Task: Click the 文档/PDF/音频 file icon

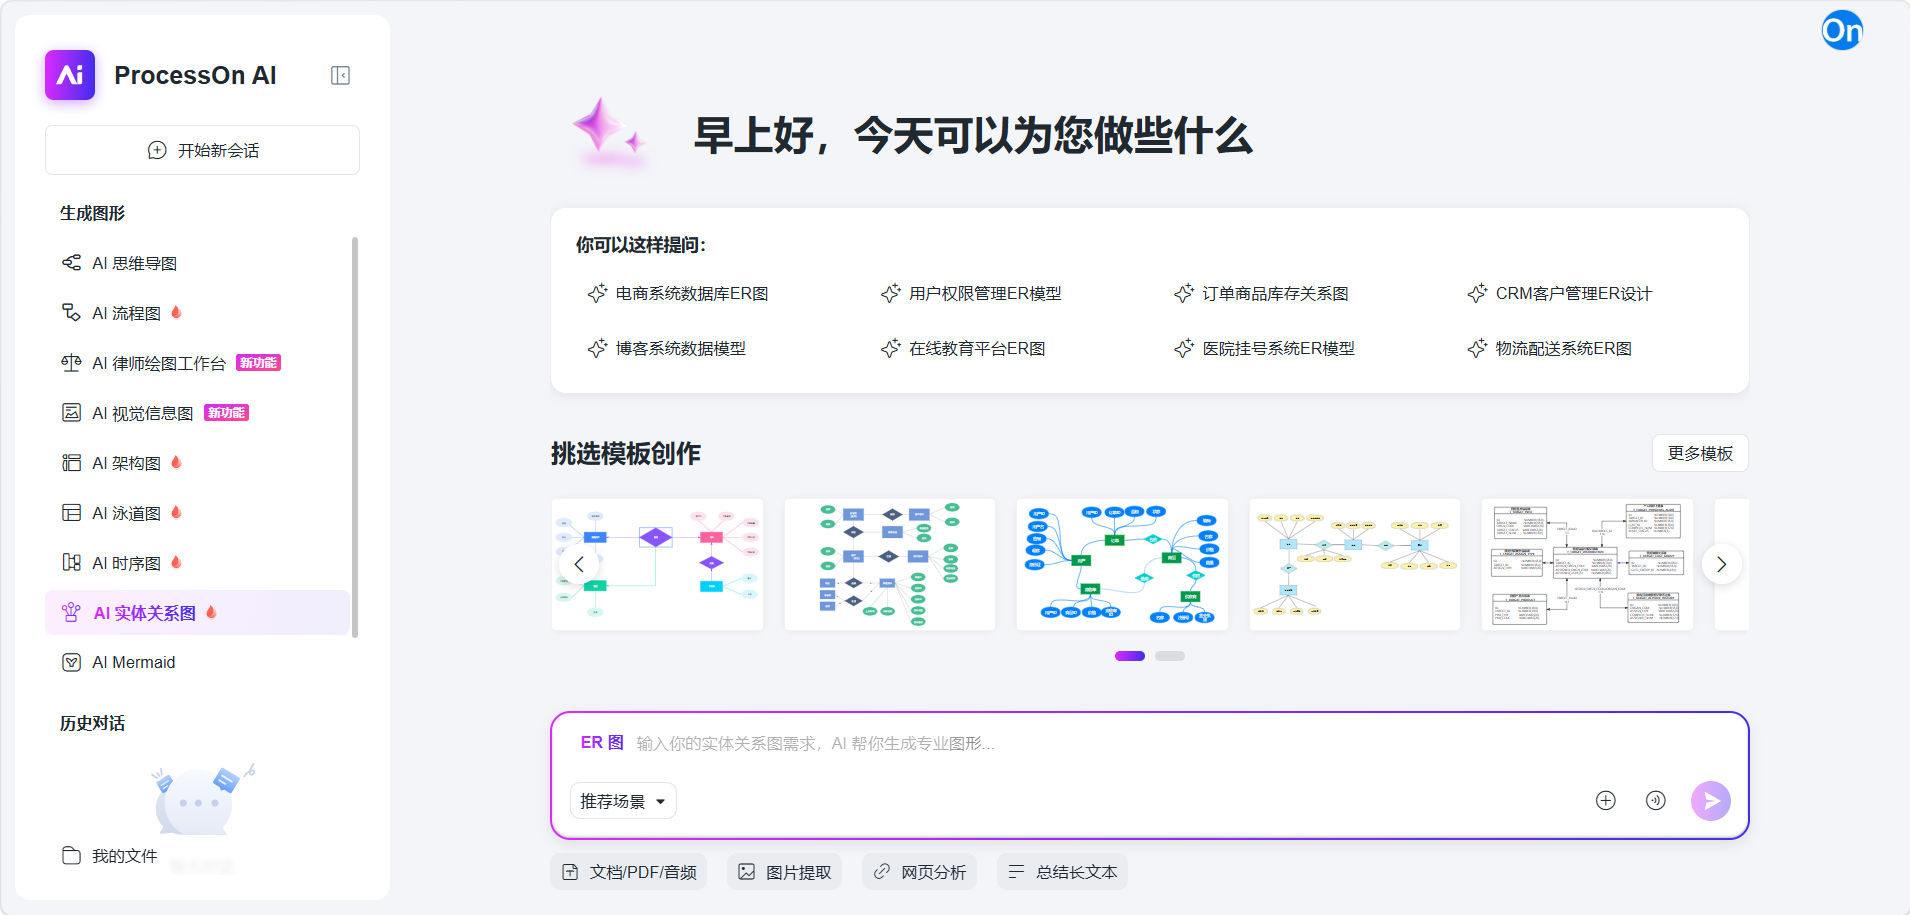Action: click(570, 872)
